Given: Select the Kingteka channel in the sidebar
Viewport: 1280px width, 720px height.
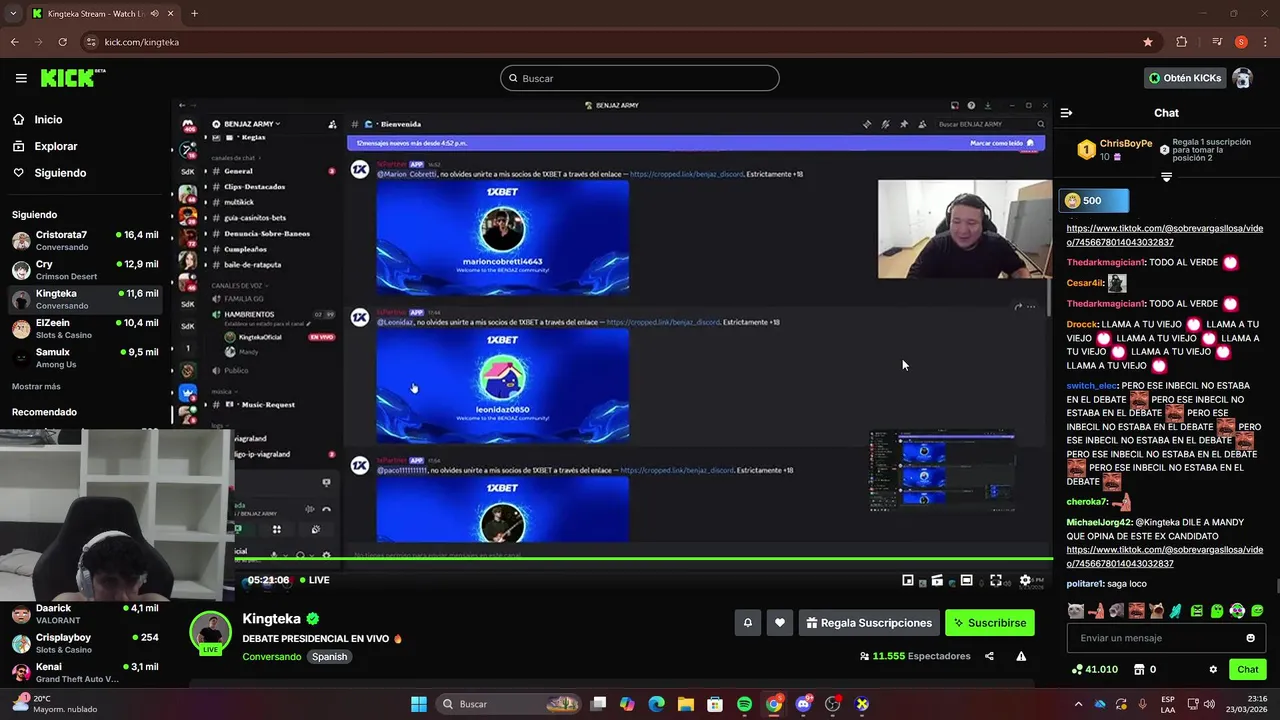Looking at the screenshot, I should 85,299.
